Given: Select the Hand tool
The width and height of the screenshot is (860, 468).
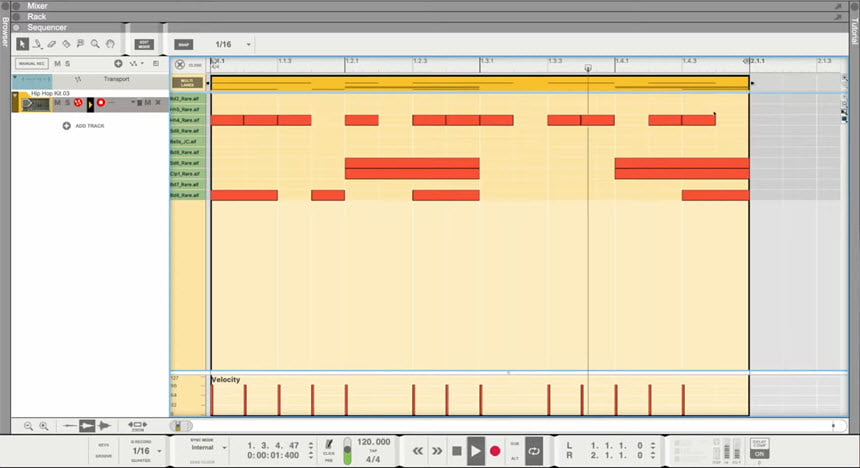Looking at the screenshot, I should point(110,44).
